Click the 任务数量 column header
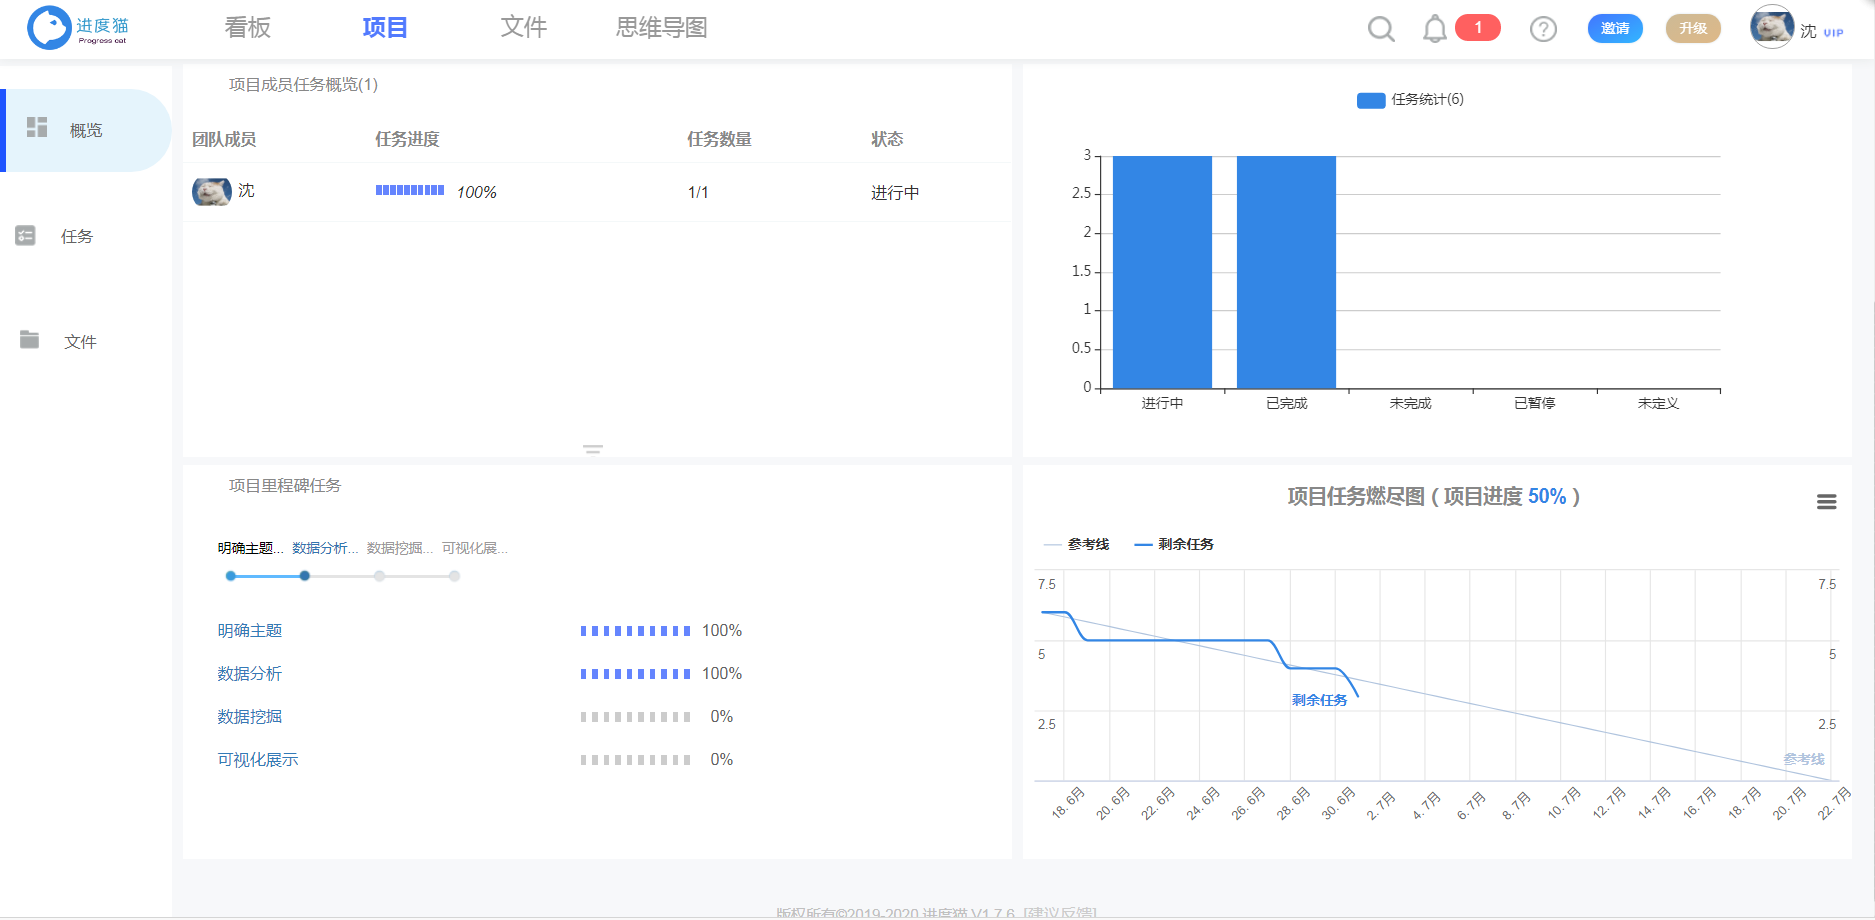The image size is (1875, 920). 719,139
